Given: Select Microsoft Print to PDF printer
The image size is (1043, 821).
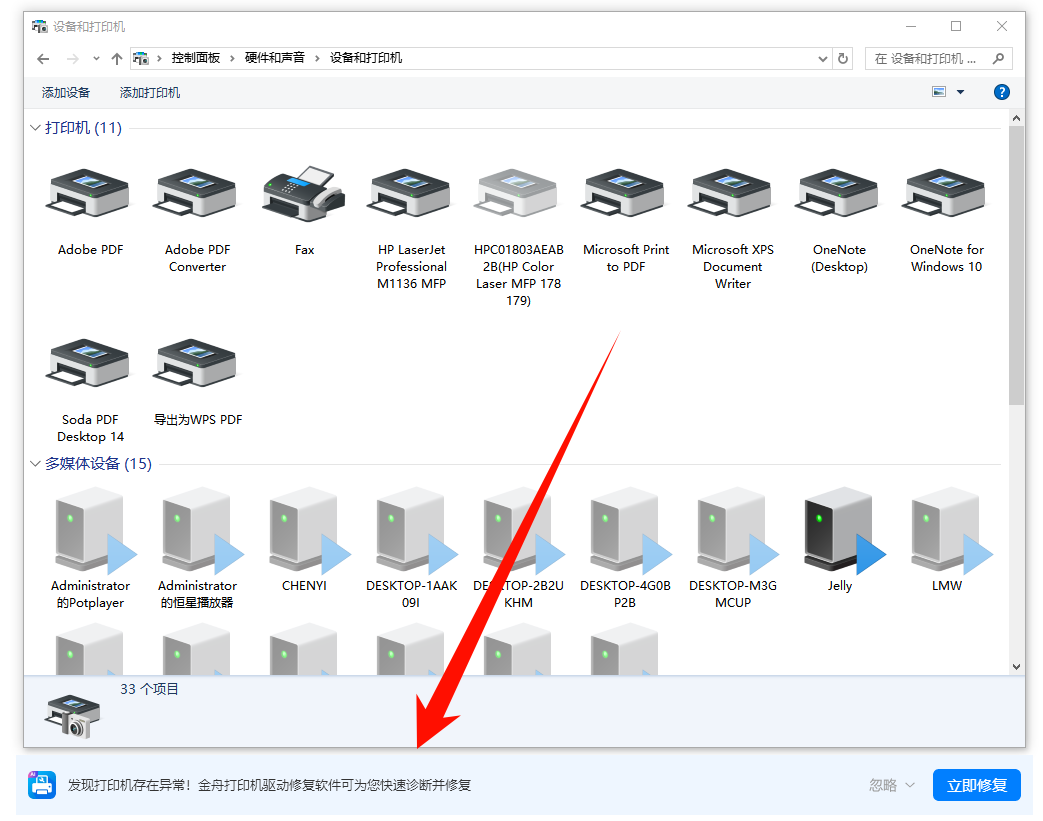Looking at the screenshot, I should coord(625,195).
